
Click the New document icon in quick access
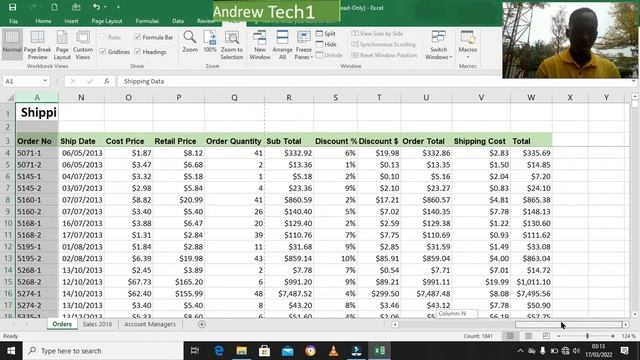click(54, 7)
